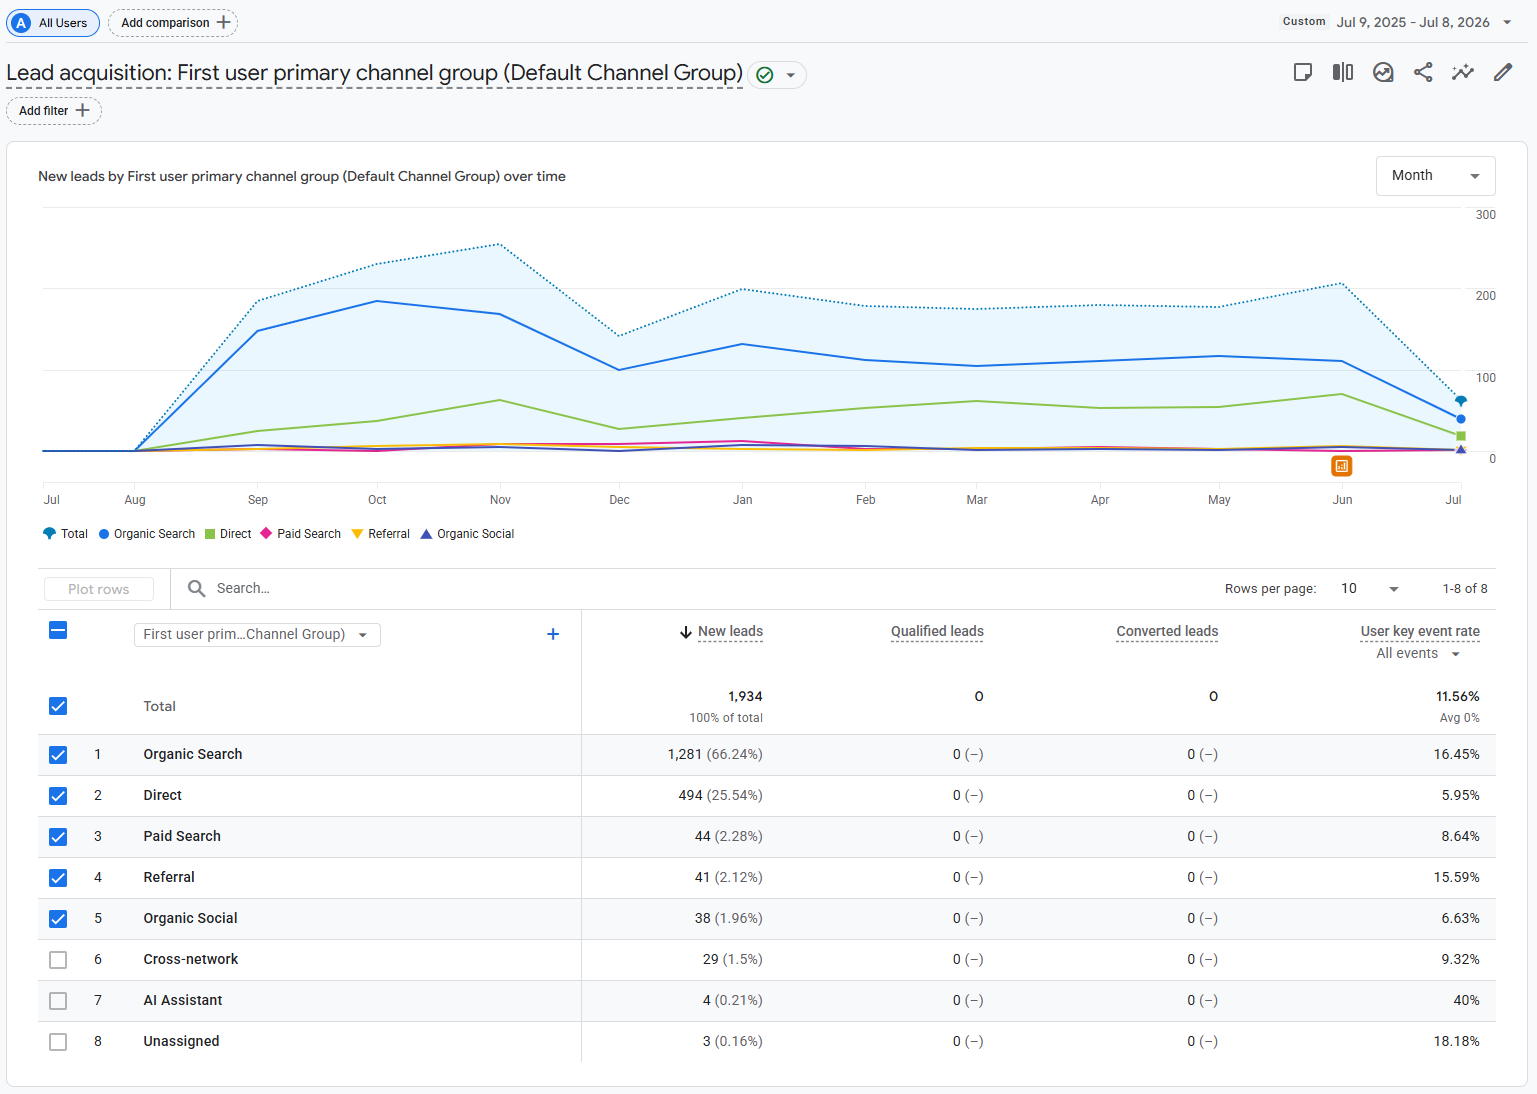Open the sparkle trend insights icon
Image resolution: width=1537 pixels, height=1094 pixels.
[x=1463, y=72]
